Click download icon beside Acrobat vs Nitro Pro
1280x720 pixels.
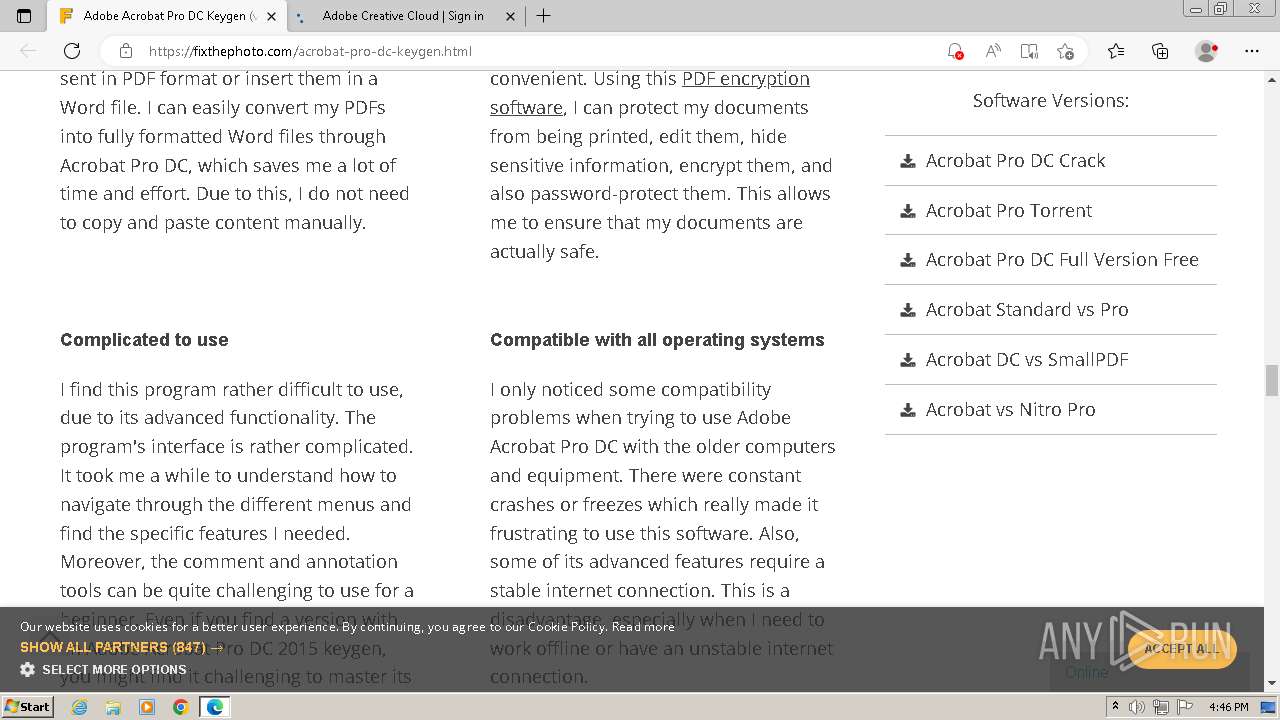coord(908,409)
